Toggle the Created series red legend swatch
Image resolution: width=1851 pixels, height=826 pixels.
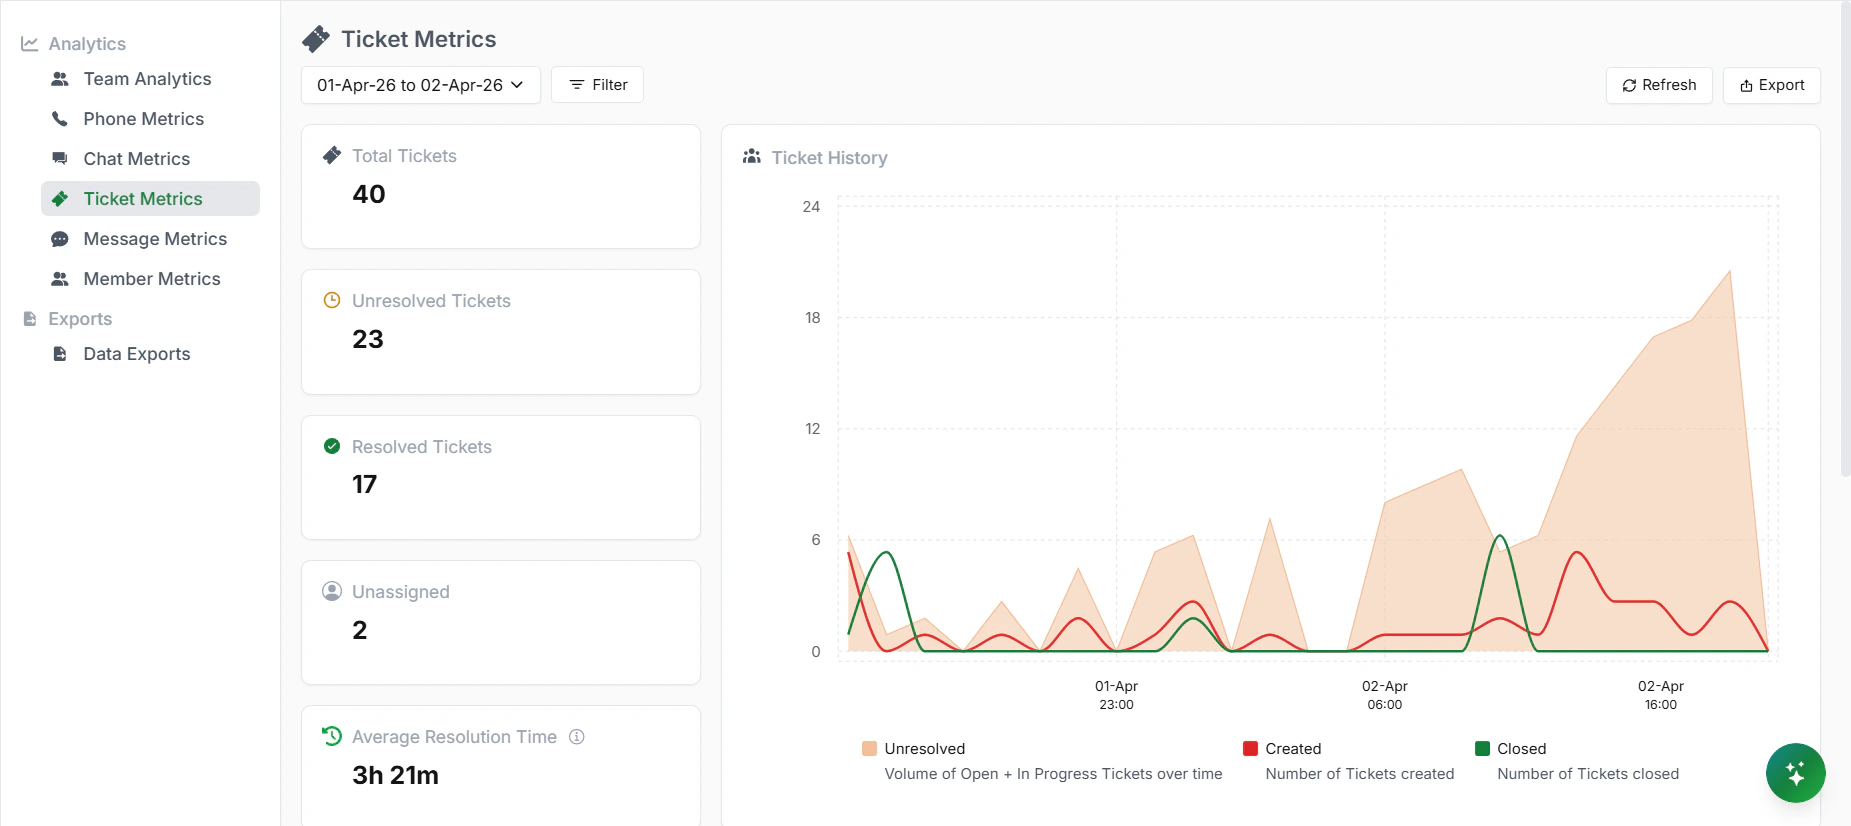click(1250, 749)
